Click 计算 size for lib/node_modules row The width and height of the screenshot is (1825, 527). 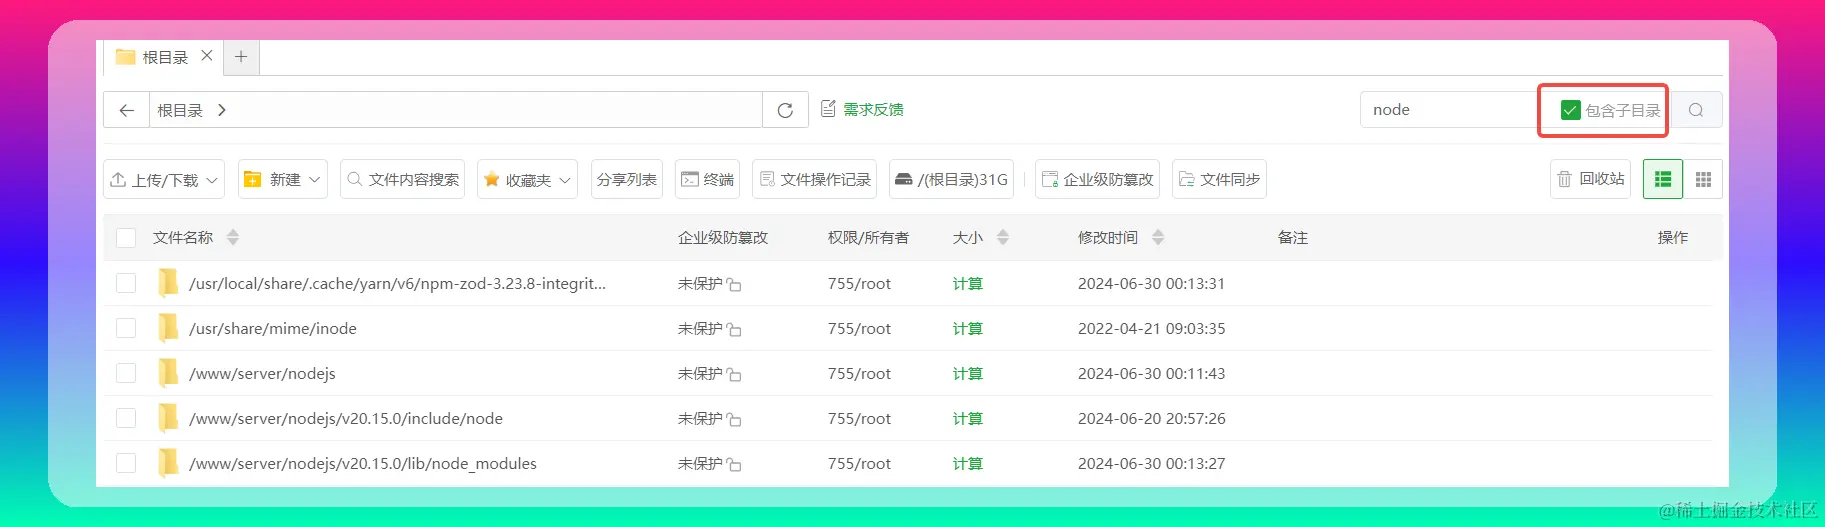[x=967, y=464]
